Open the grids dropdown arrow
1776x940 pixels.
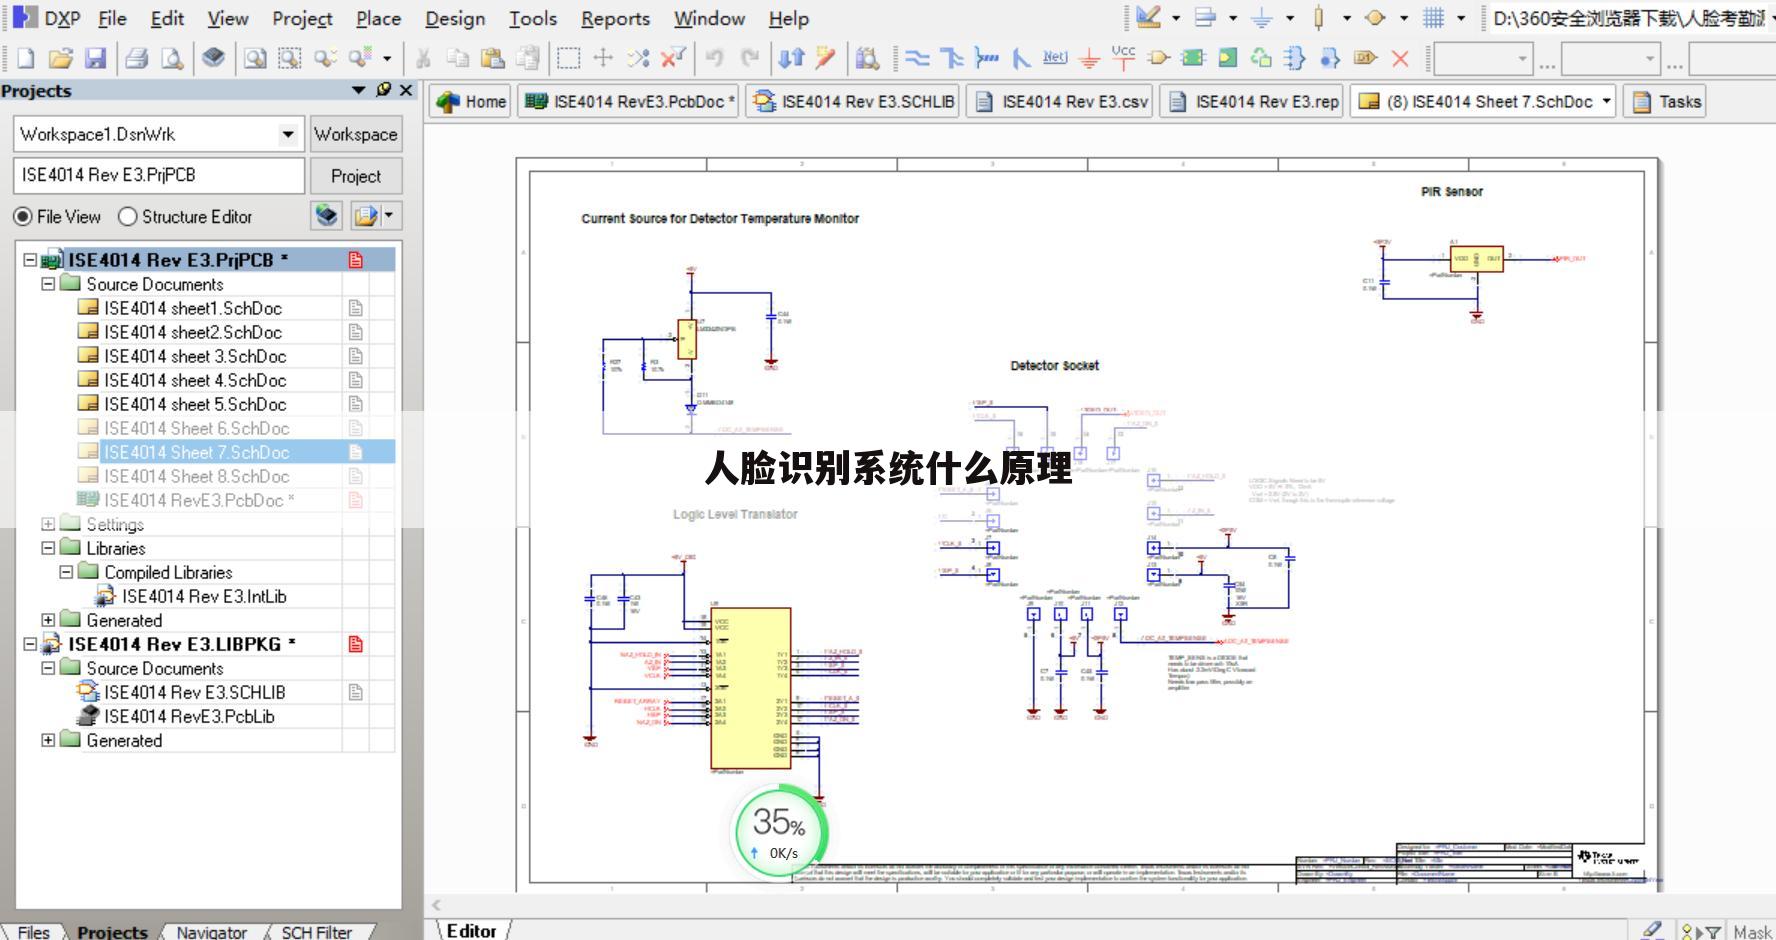tap(1461, 18)
